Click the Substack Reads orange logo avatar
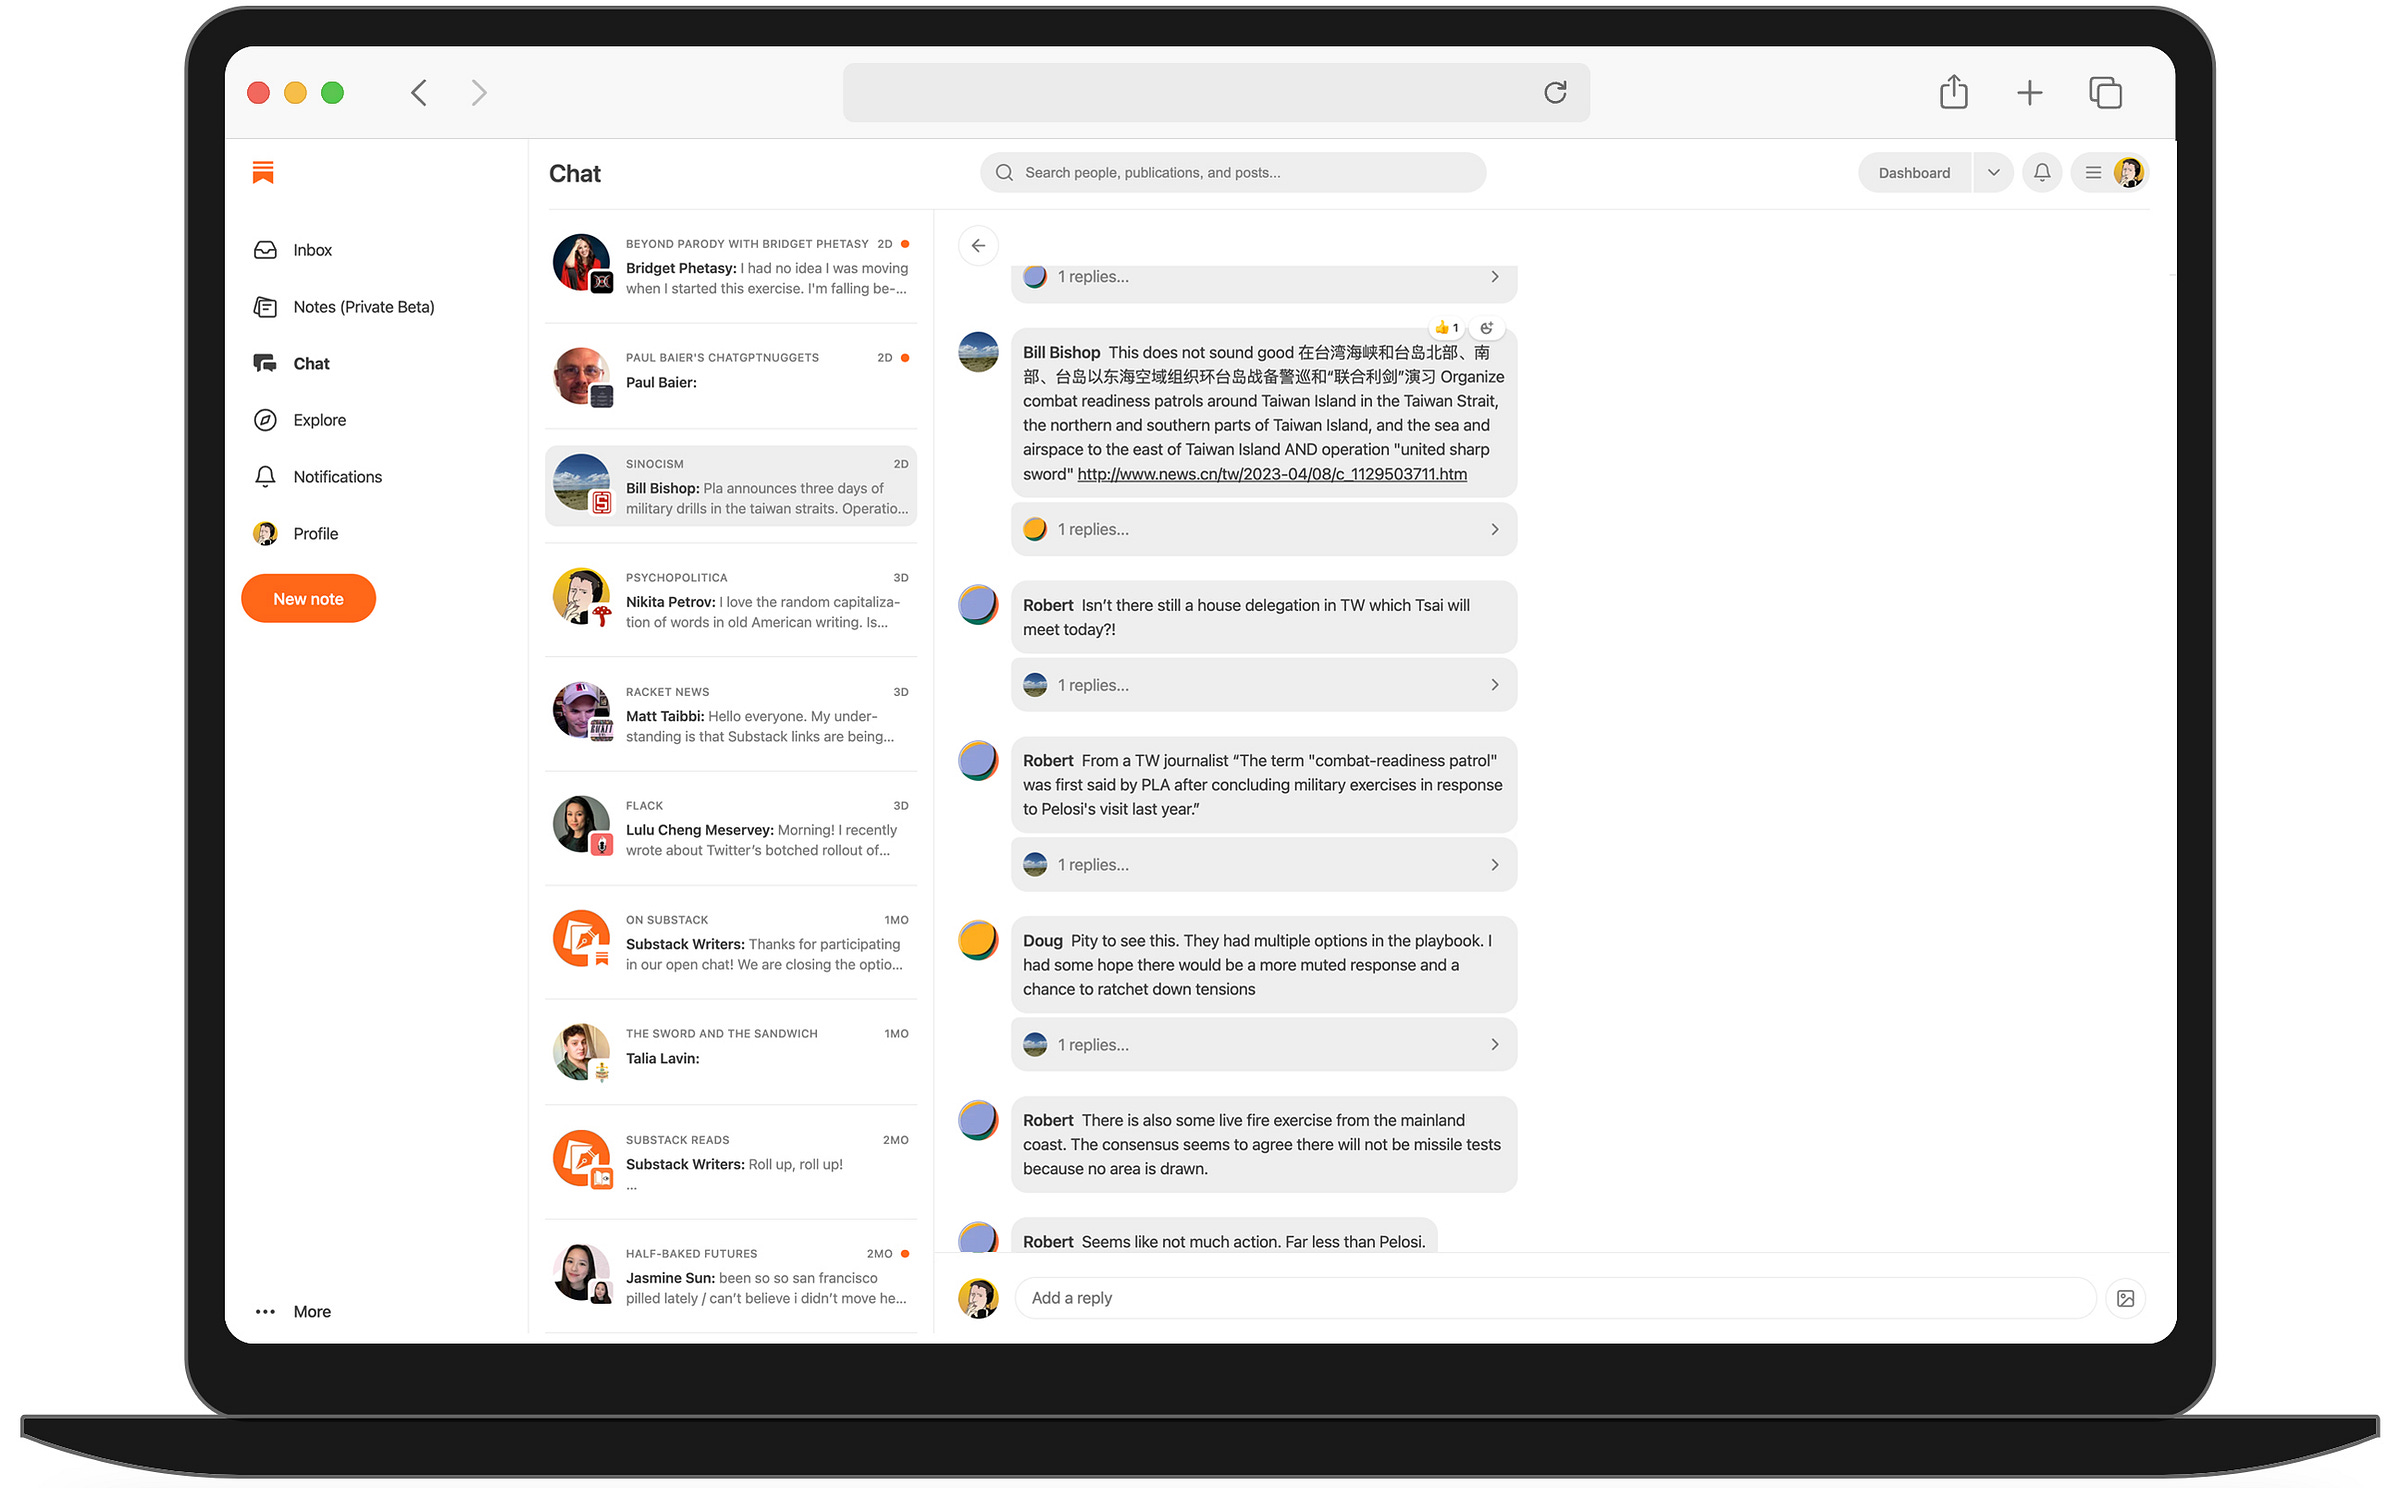 pos(581,1158)
